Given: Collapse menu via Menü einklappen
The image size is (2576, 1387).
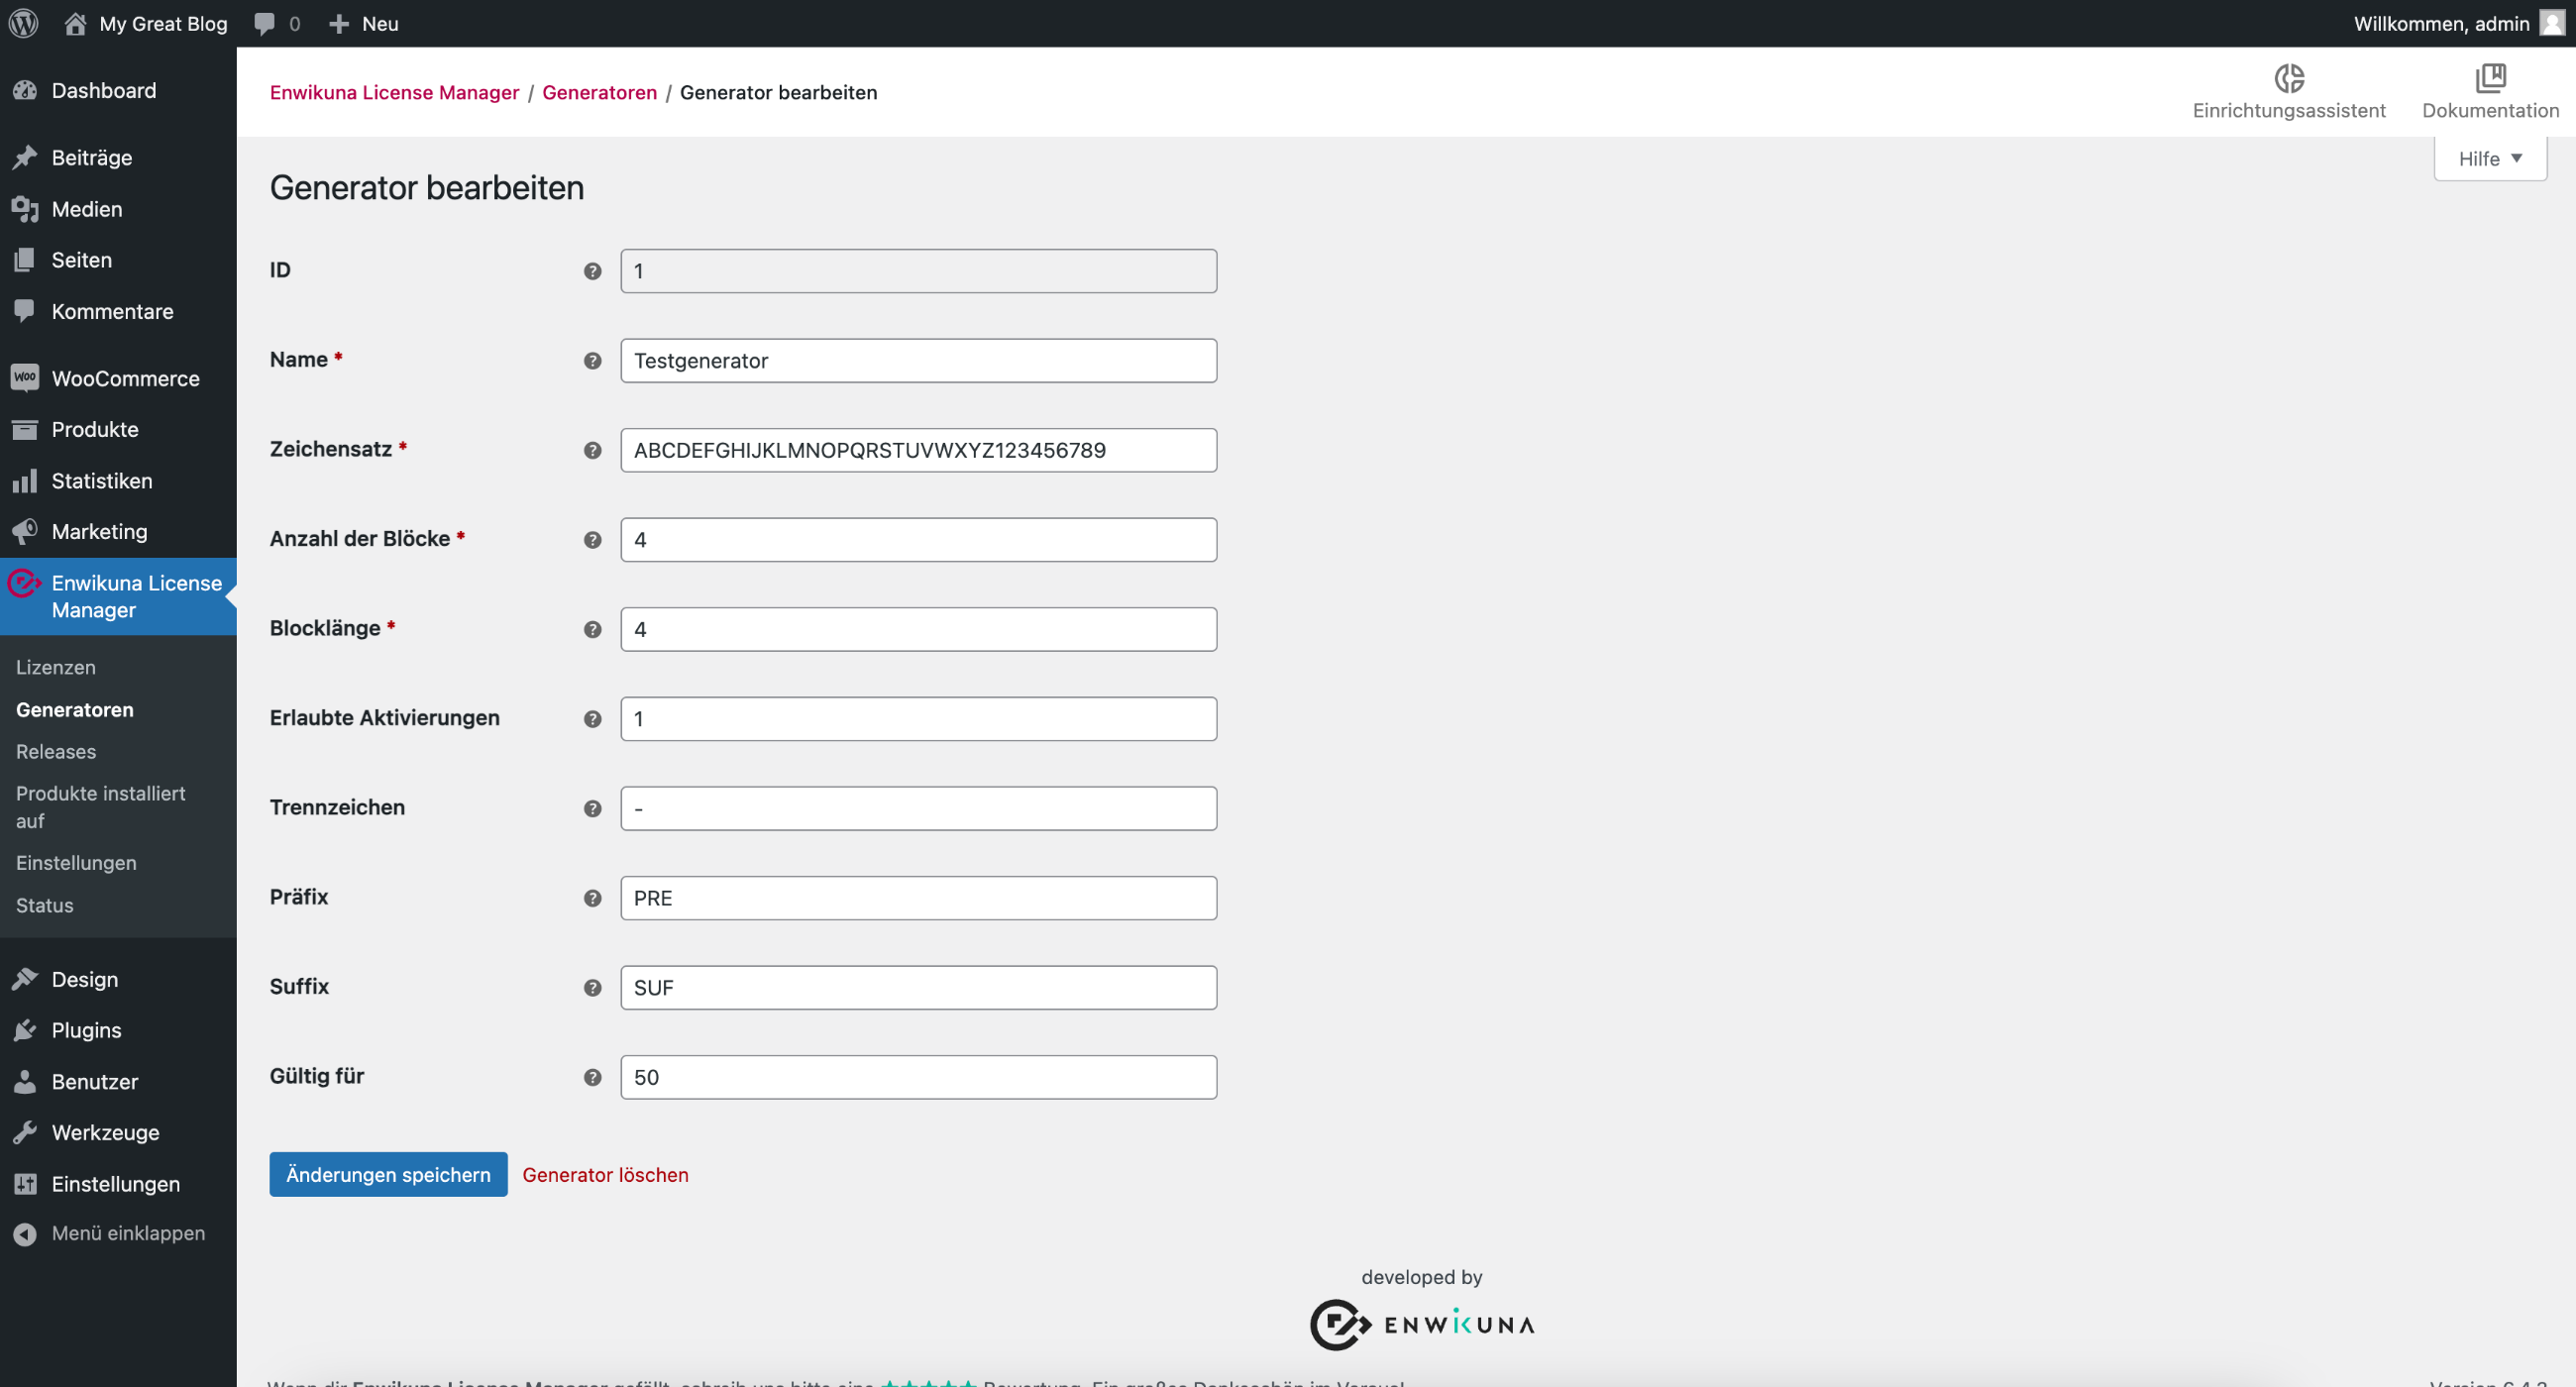Looking at the screenshot, I should (x=118, y=1233).
